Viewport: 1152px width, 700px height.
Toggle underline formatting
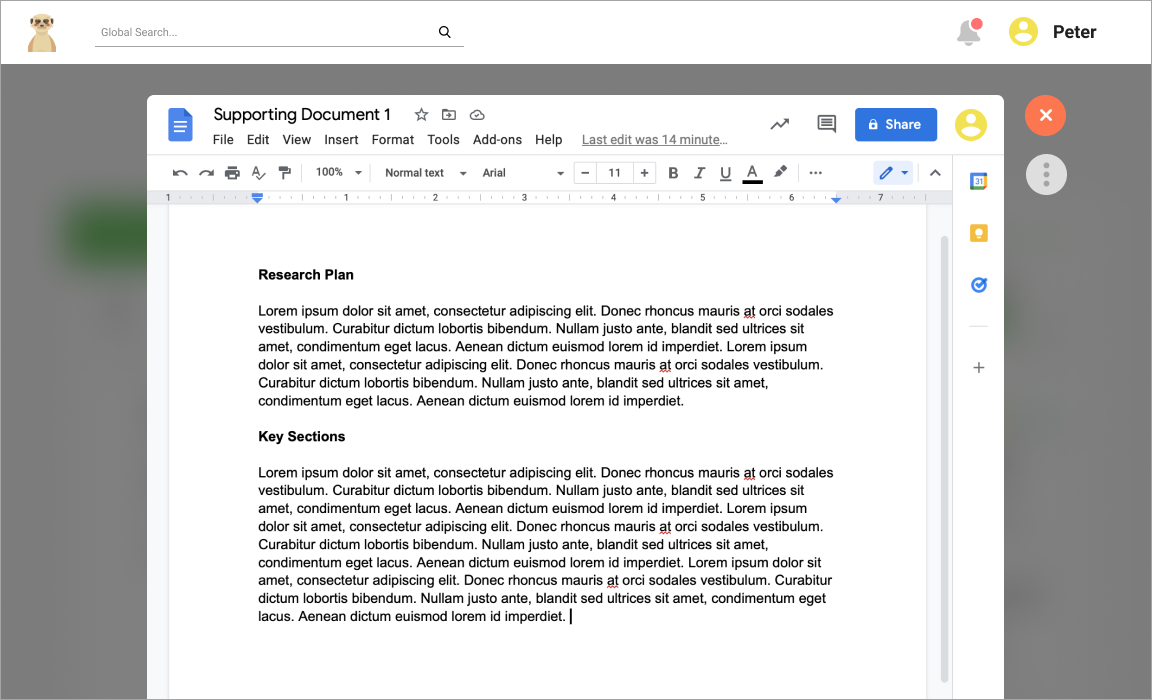click(x=725, y=173)
